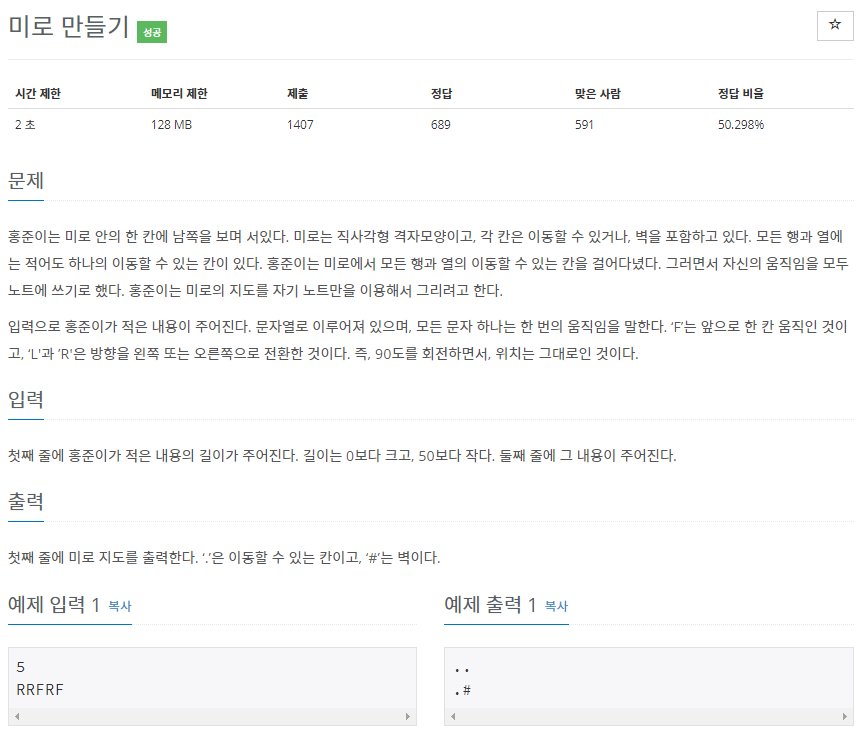
Task: Click the correct answers count 689
Action: 441,125
